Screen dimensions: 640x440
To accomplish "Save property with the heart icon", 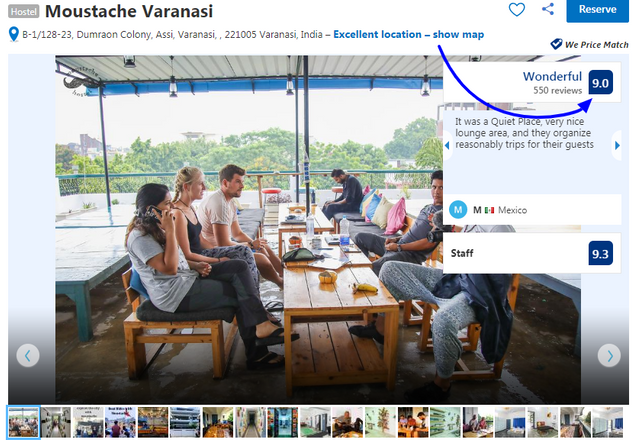I will point(516,9).
